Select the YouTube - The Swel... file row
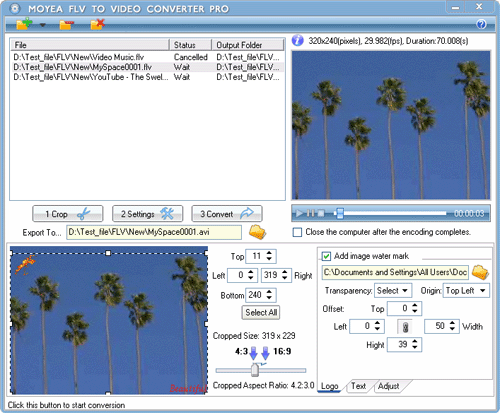 (147, 77)
